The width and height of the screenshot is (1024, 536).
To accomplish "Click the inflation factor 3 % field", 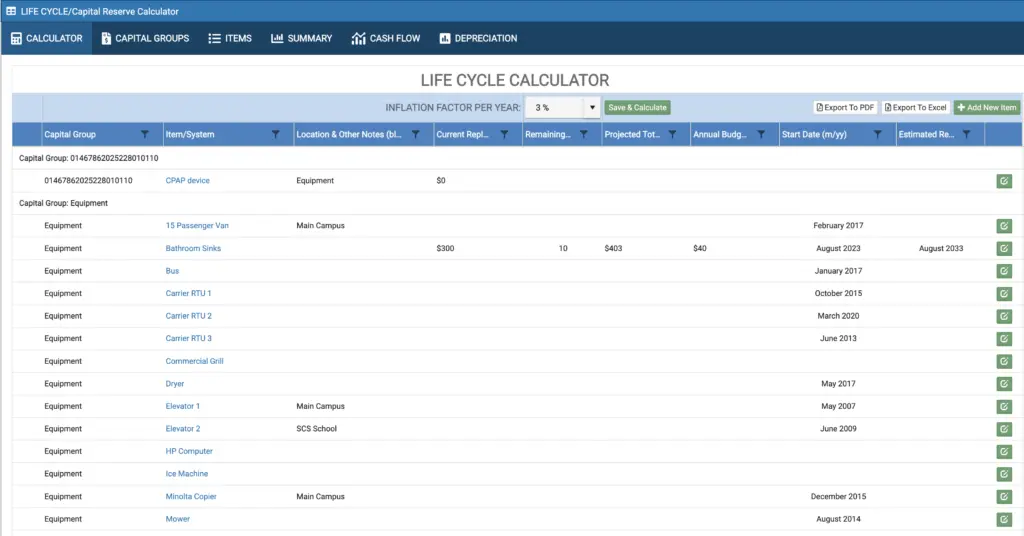I will pyautogui.click(x=554, y=107).
